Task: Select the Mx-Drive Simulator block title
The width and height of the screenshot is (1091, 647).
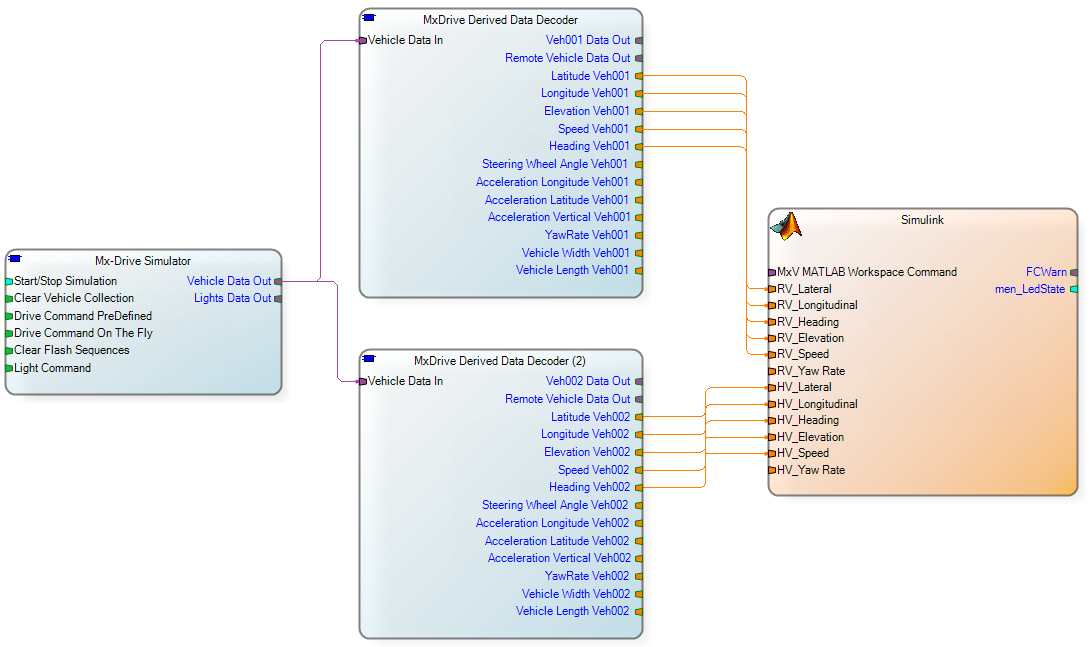Action: (x=143, y=261)
